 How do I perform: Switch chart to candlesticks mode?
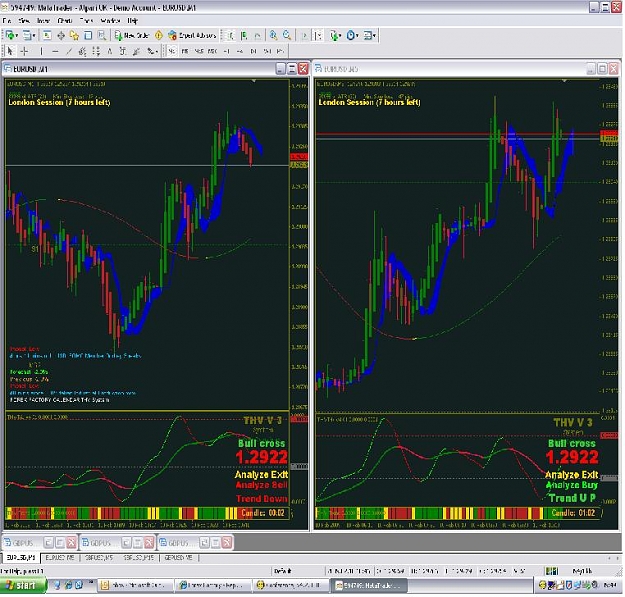(x=244, y=35)
